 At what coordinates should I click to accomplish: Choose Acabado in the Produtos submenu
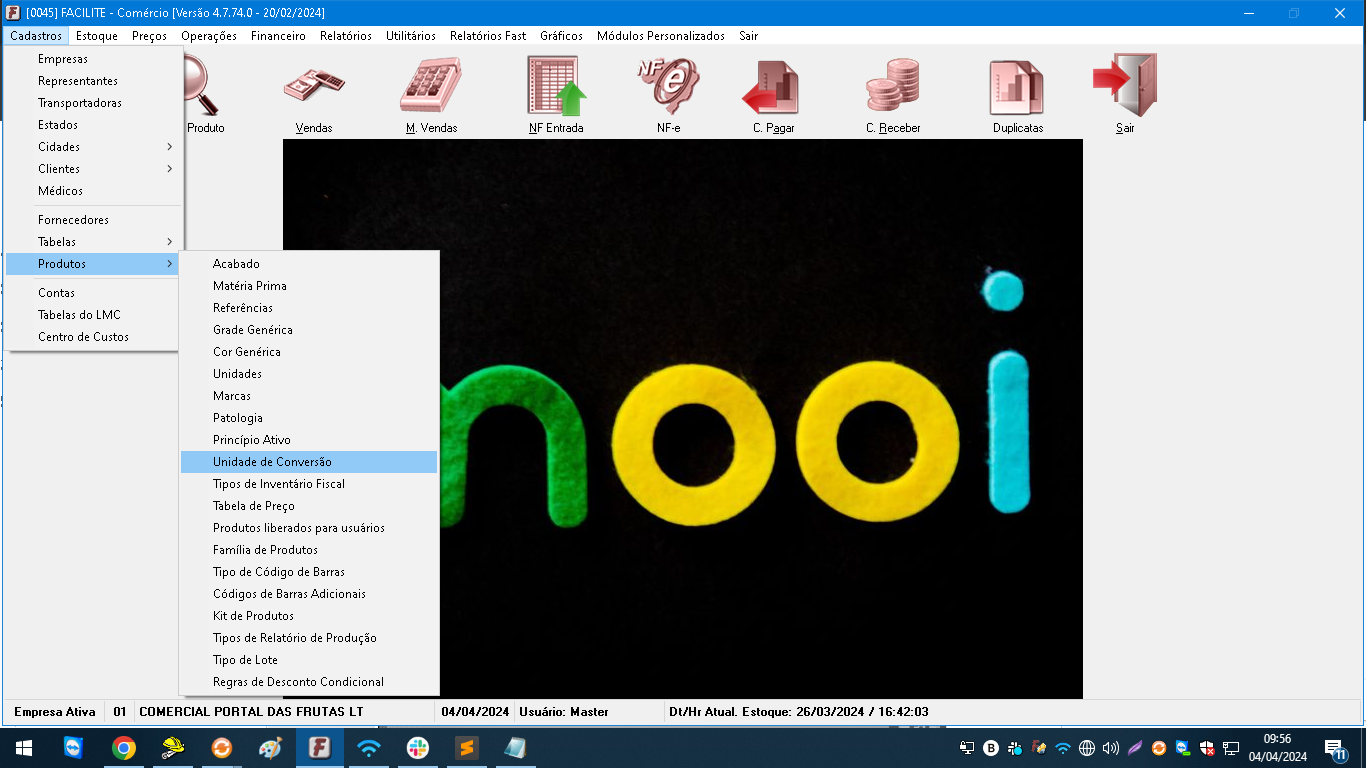click(x=309, y=264)
